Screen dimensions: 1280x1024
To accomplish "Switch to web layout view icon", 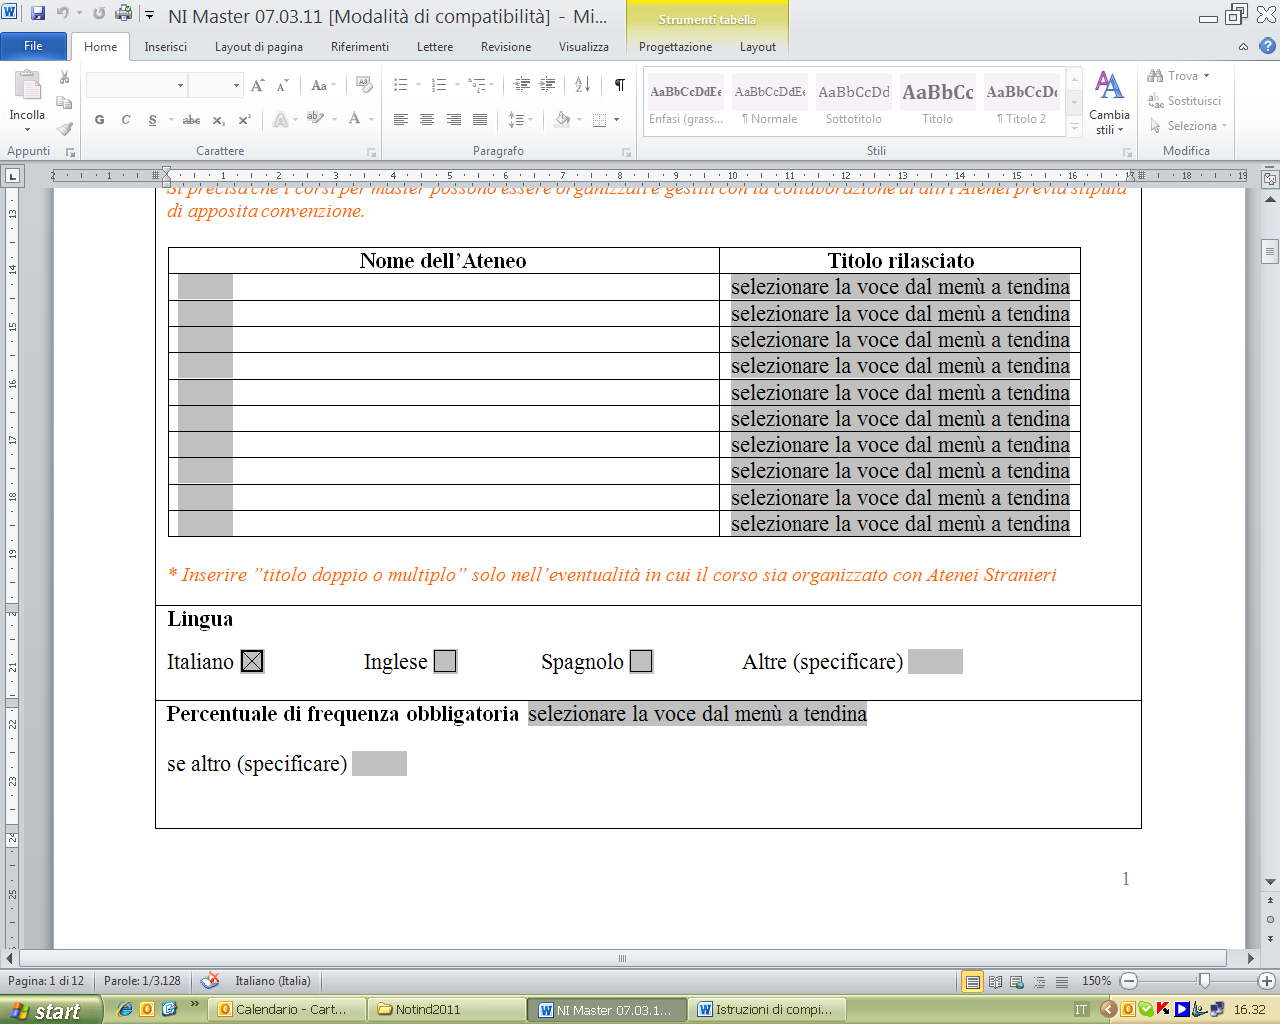I will [x=1017, y=982].
